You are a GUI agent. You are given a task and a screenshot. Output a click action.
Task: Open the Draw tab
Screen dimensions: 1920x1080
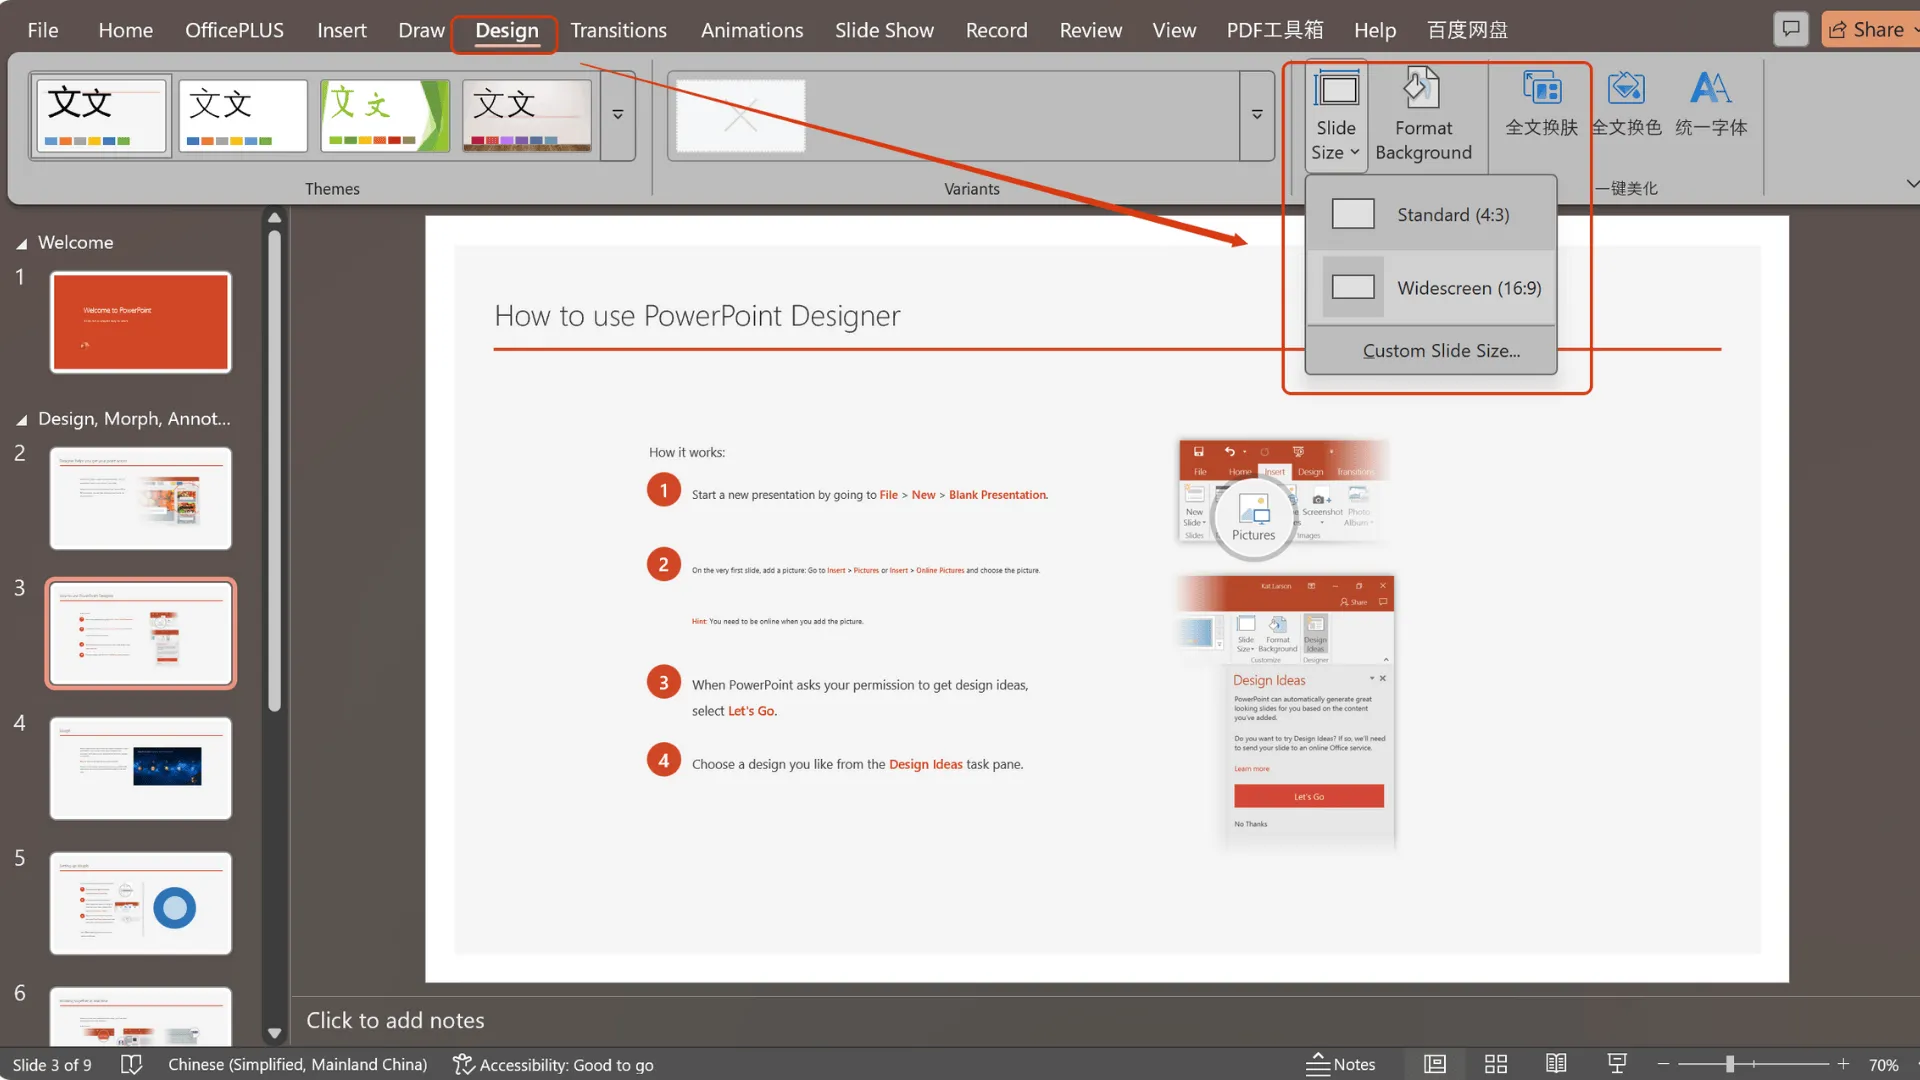421,30
